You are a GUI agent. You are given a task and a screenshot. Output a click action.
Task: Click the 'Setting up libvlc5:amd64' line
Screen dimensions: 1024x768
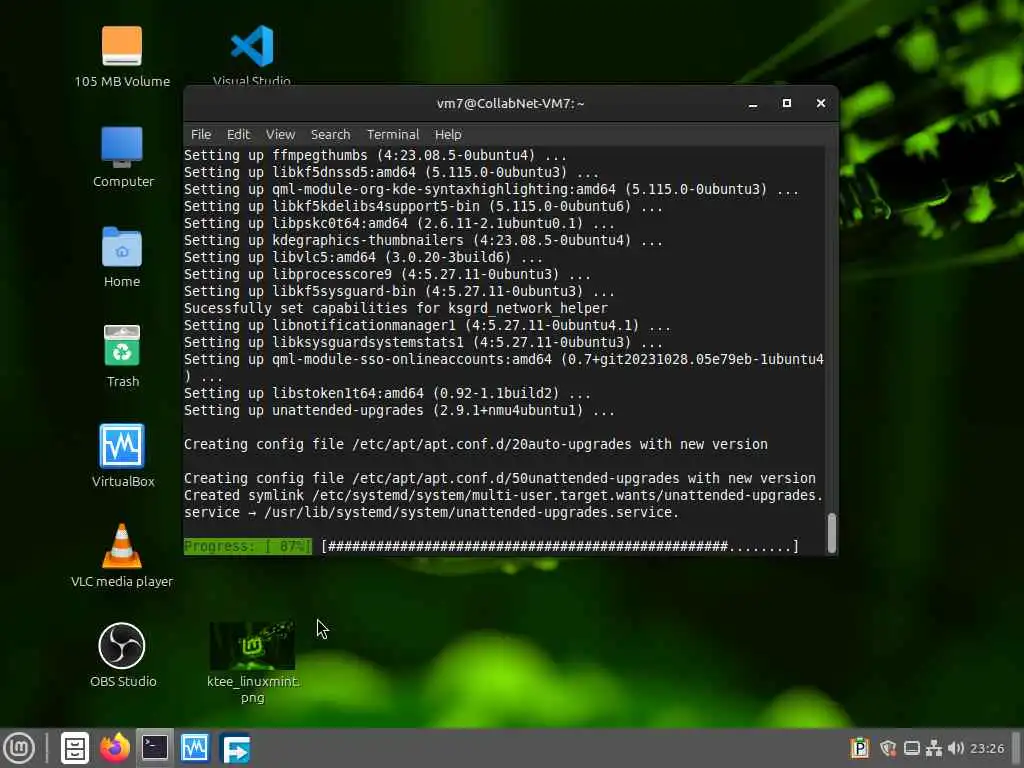[363, 257]
